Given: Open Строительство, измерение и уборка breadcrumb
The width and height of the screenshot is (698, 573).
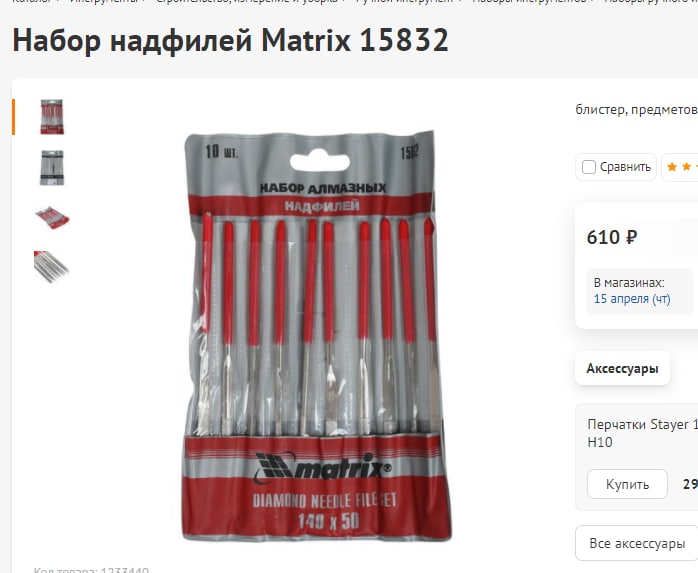Looking at the screenshot, I should click(x=246, y=1).
